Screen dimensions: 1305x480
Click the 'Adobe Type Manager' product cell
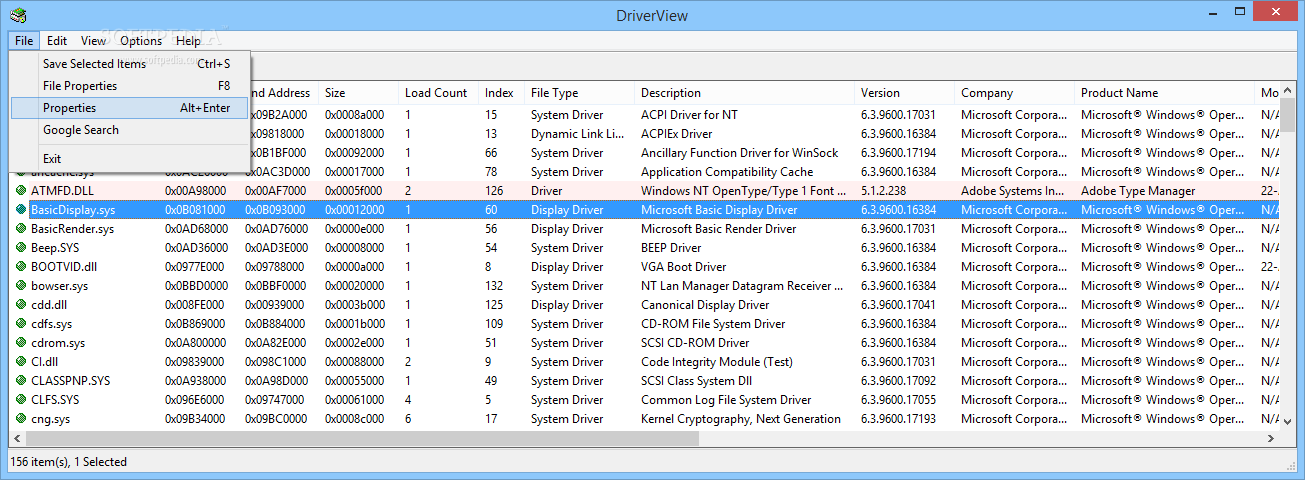[x=1138, y=191]
